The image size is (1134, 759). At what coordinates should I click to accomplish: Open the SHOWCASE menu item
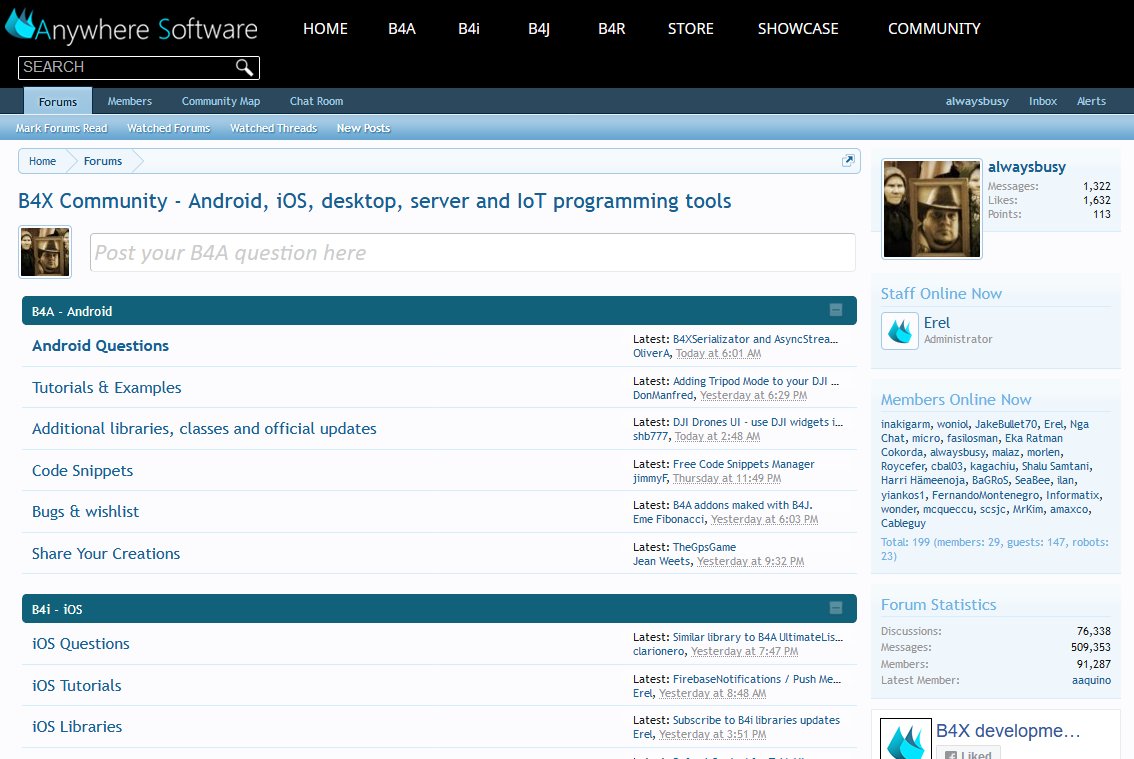798,29
